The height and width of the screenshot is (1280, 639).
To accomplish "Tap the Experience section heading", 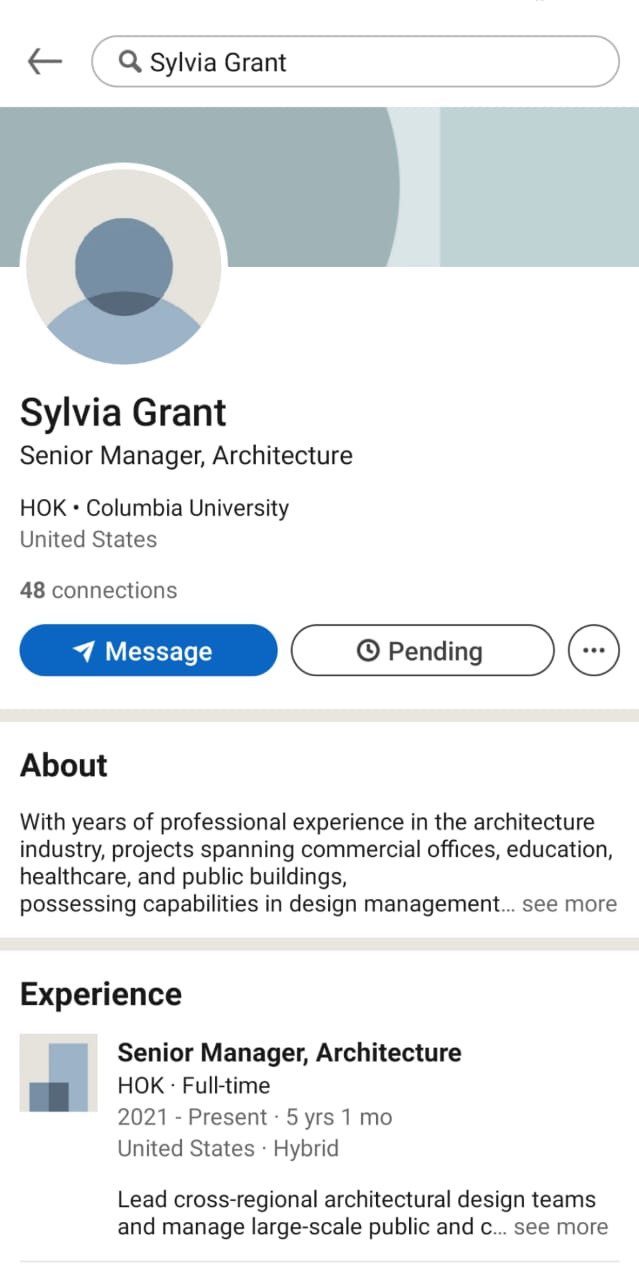I will [100, 994].
